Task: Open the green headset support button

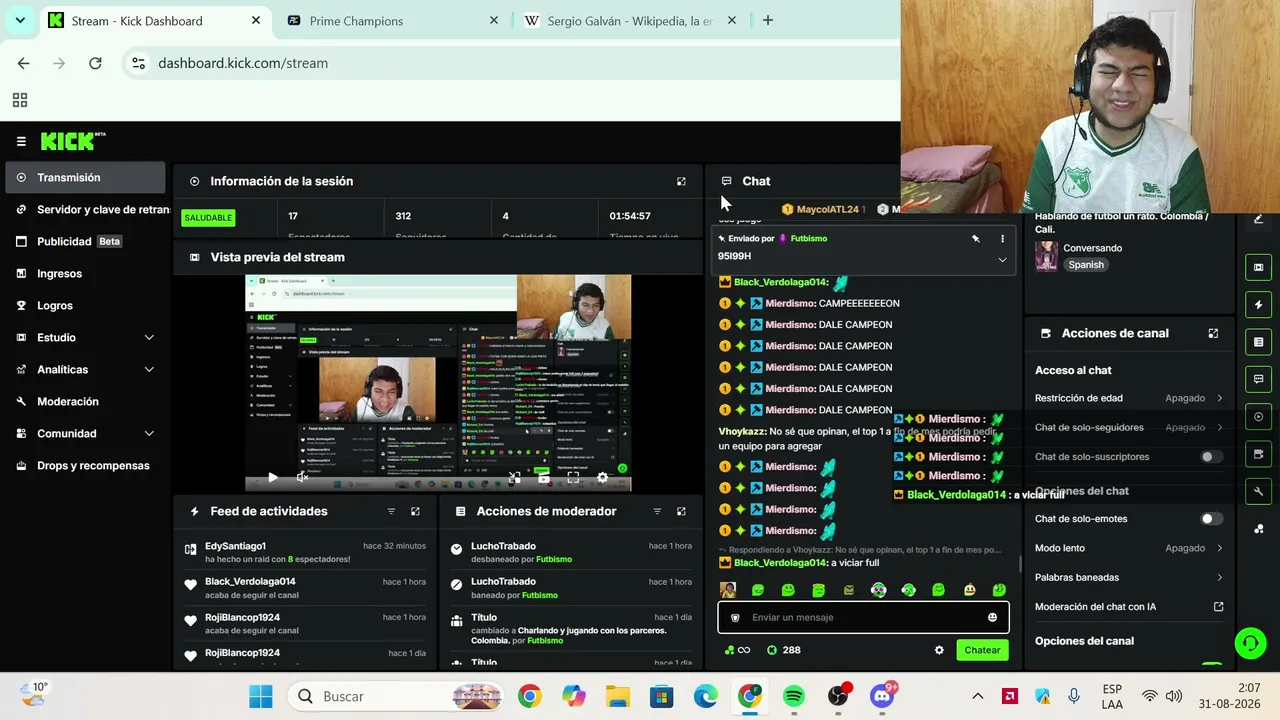Action: click(x=1250, y=643)
